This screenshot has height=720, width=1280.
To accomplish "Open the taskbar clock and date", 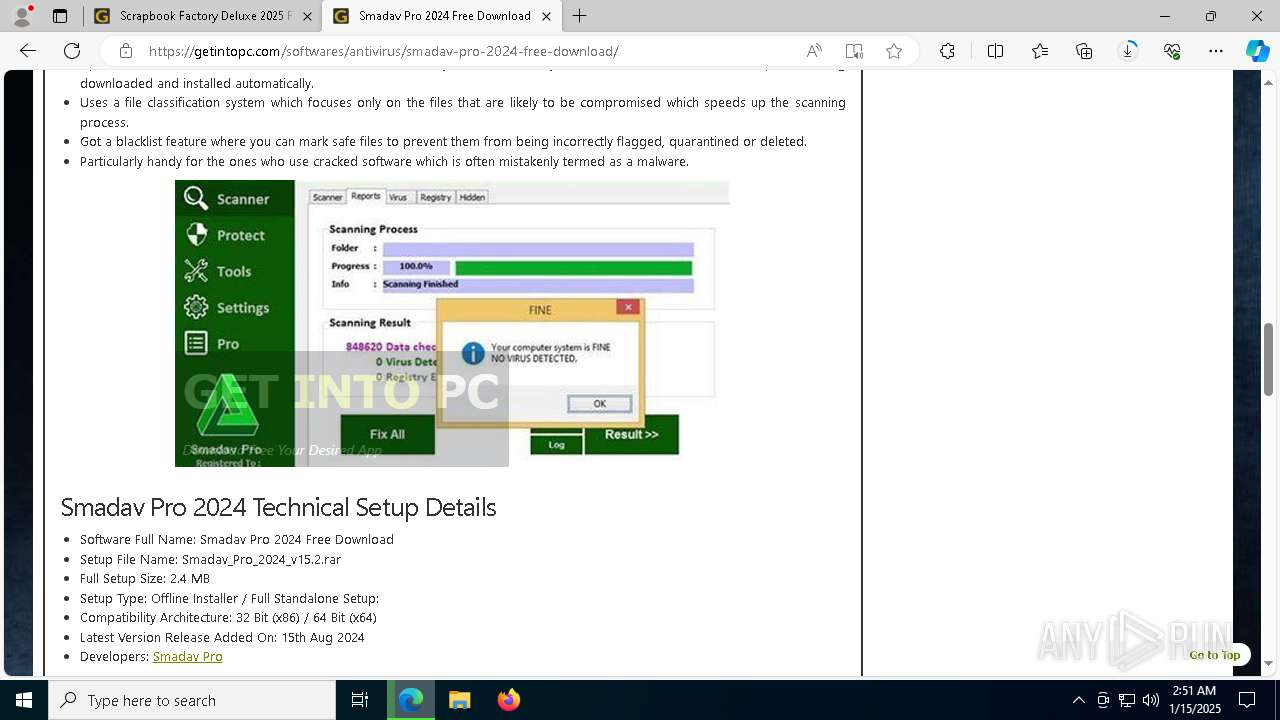I will click(x=1193, y=700).
